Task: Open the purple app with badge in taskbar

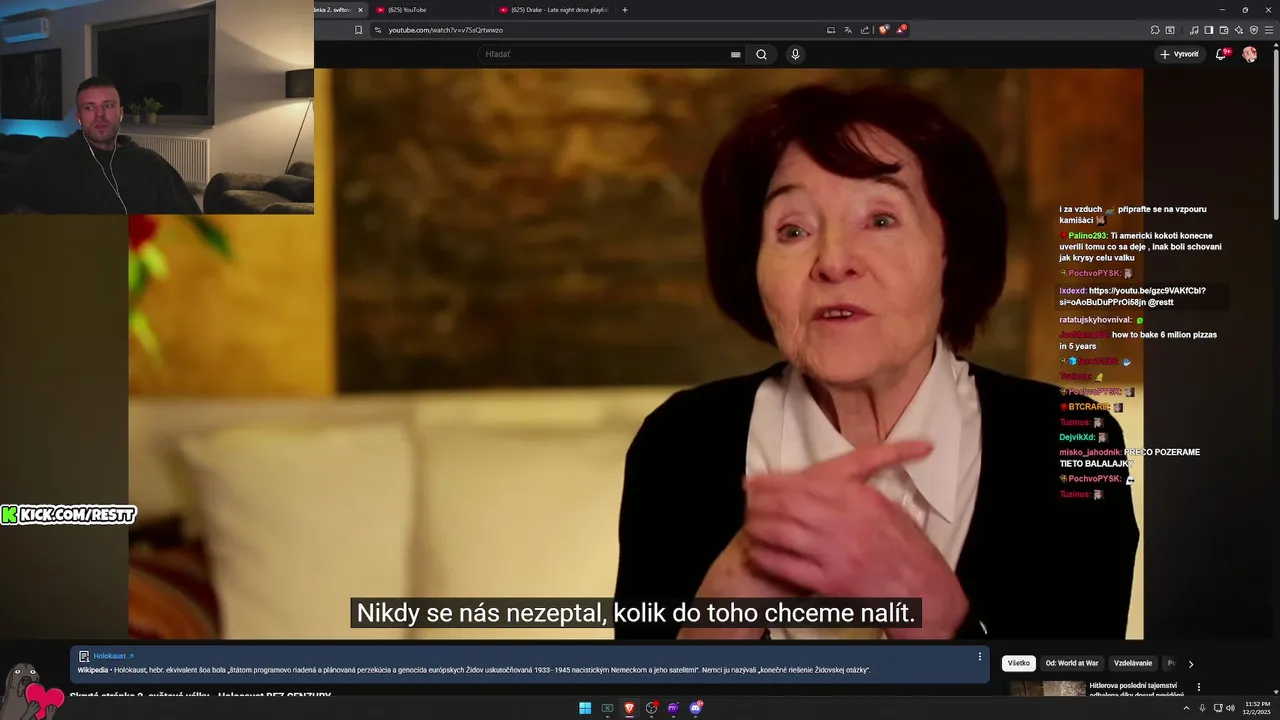Action: click(x=696, y=708)
